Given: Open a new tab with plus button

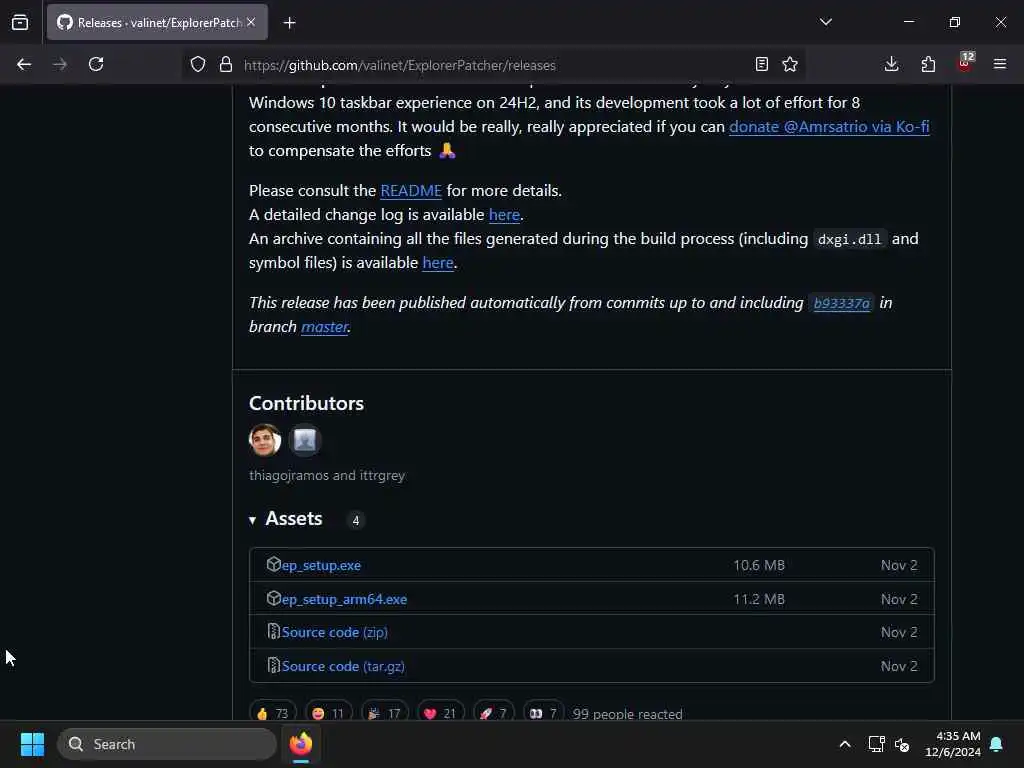Looking at the screenshot, I should [289, 23].
